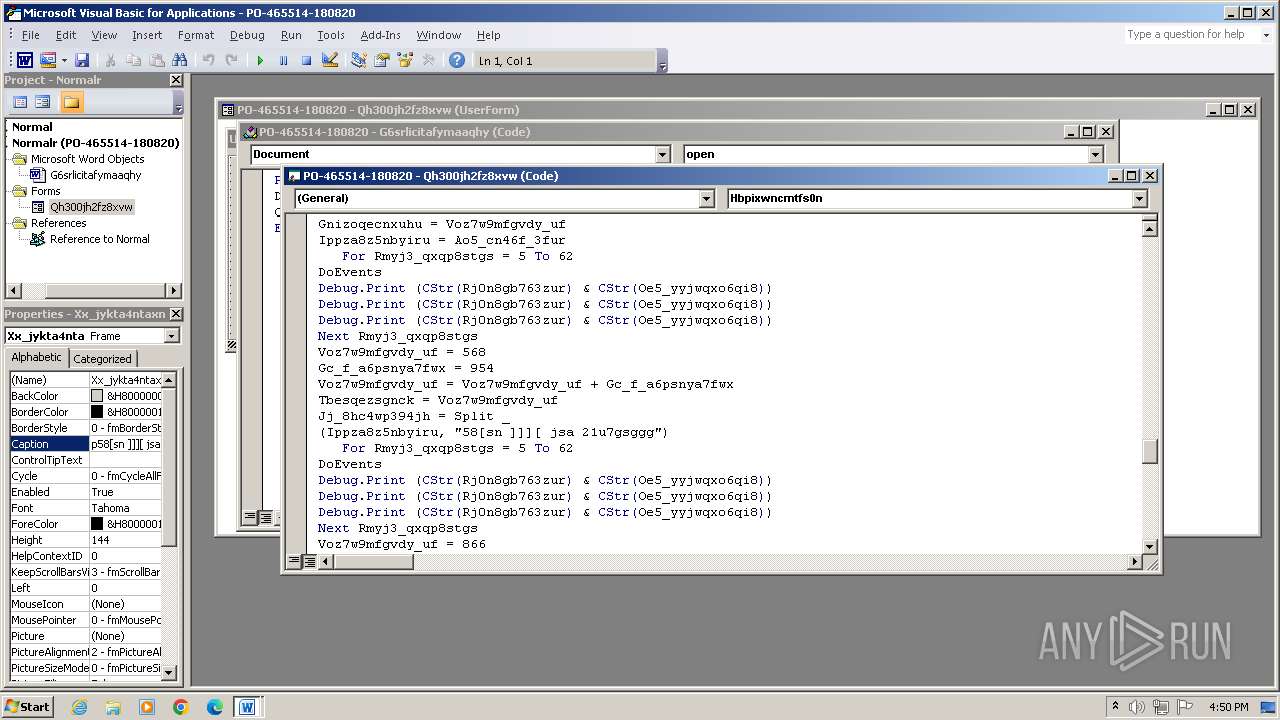Open Properties Window toolbar icon
This screenshot has height=720, width=1280.
pos(382,61)
